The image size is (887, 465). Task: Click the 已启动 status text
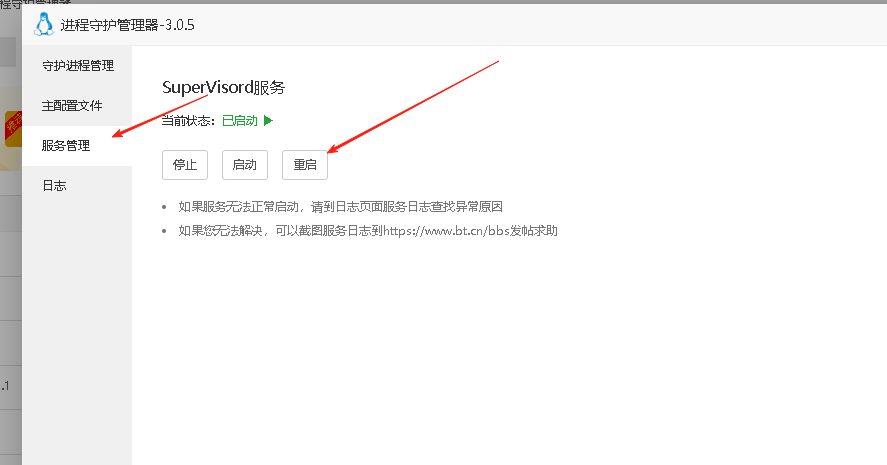240,120
